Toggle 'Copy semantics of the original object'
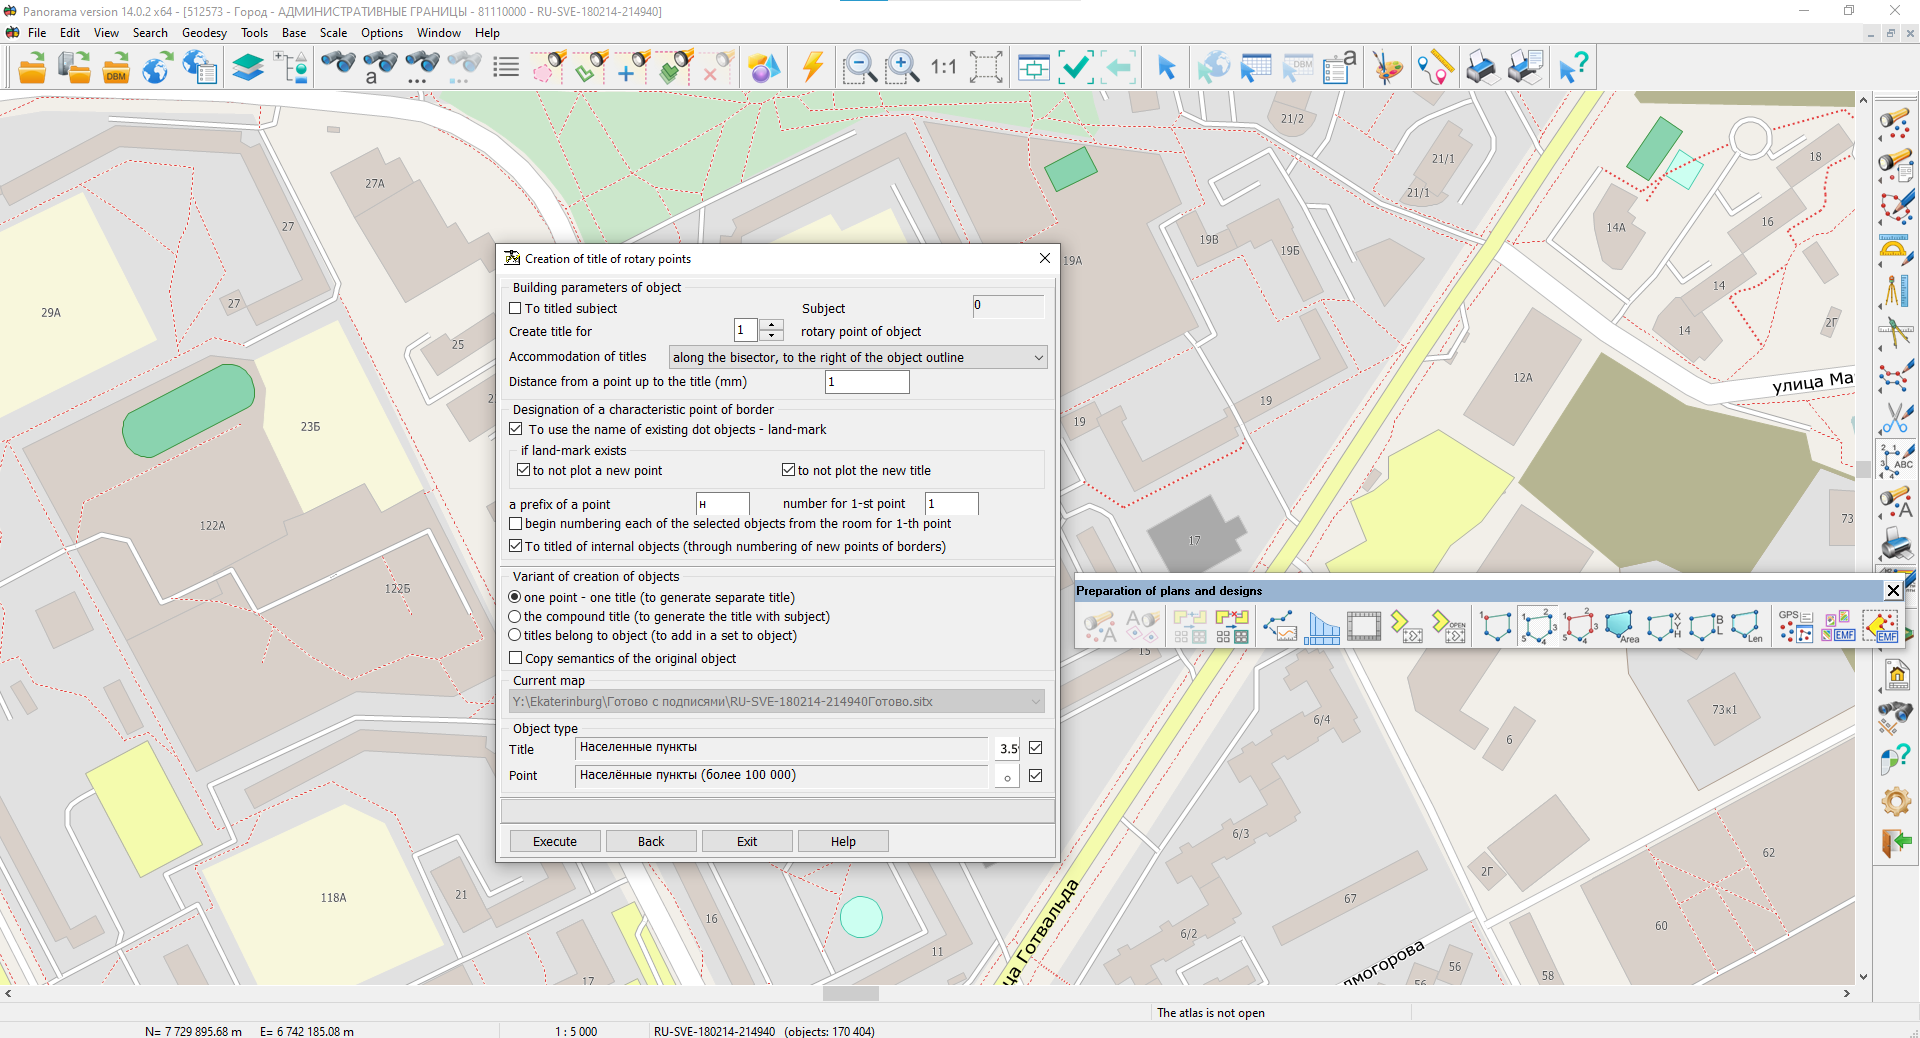Viewport: 1920px width, 1038px height. pos(516,658)
